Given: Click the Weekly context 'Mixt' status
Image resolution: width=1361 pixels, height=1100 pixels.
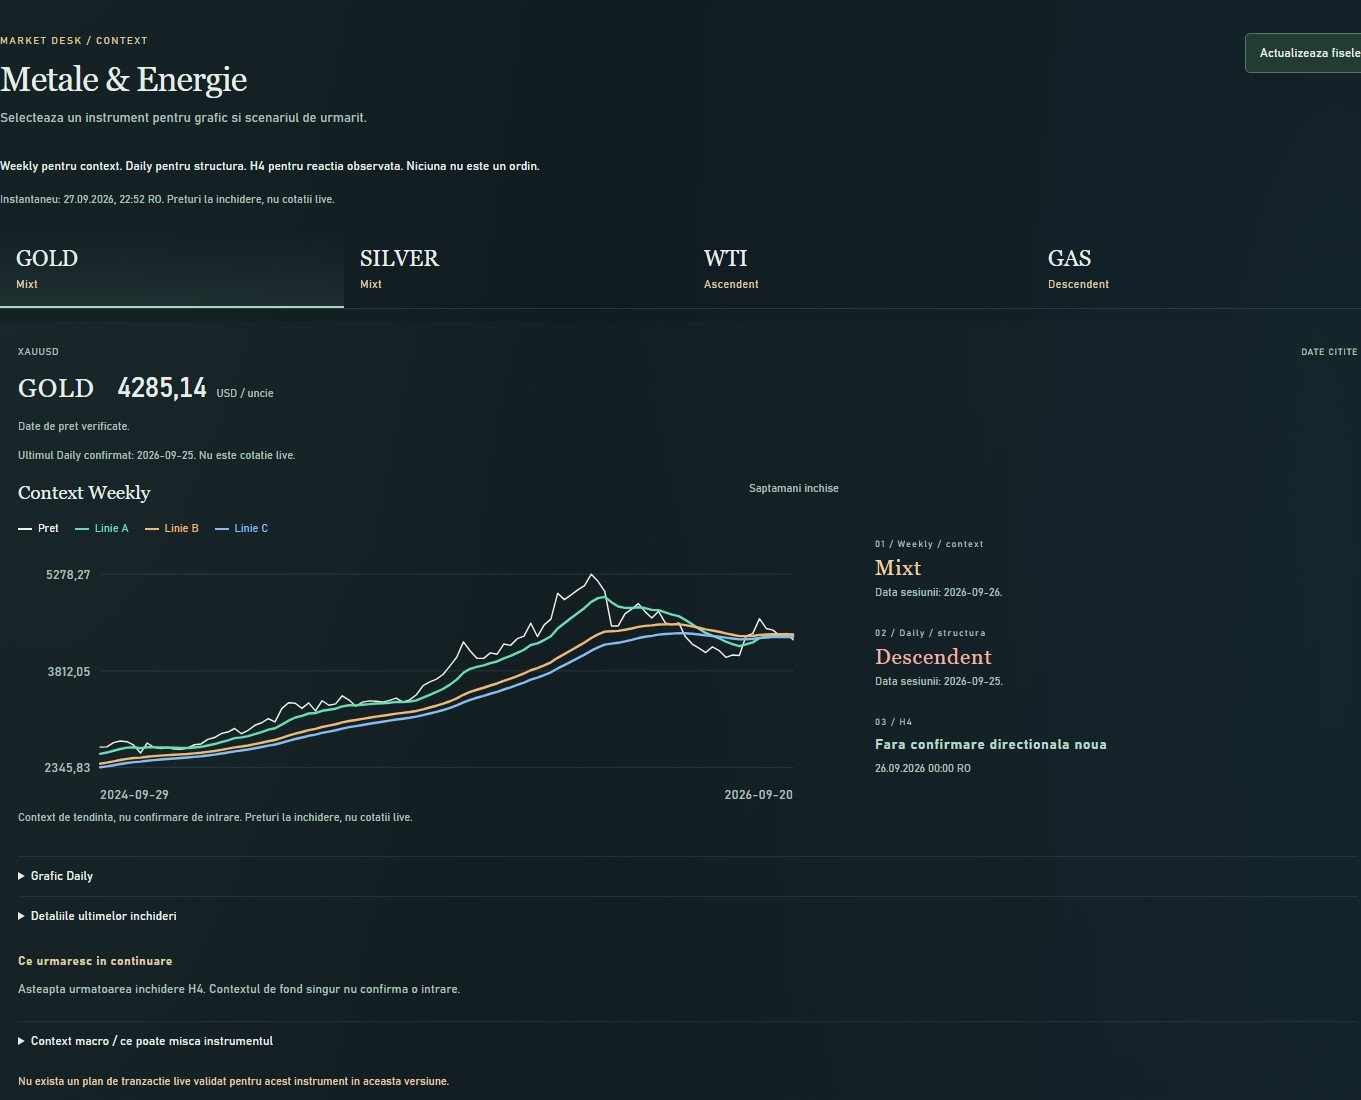Looking at the screenshot, I should [898, 568].
